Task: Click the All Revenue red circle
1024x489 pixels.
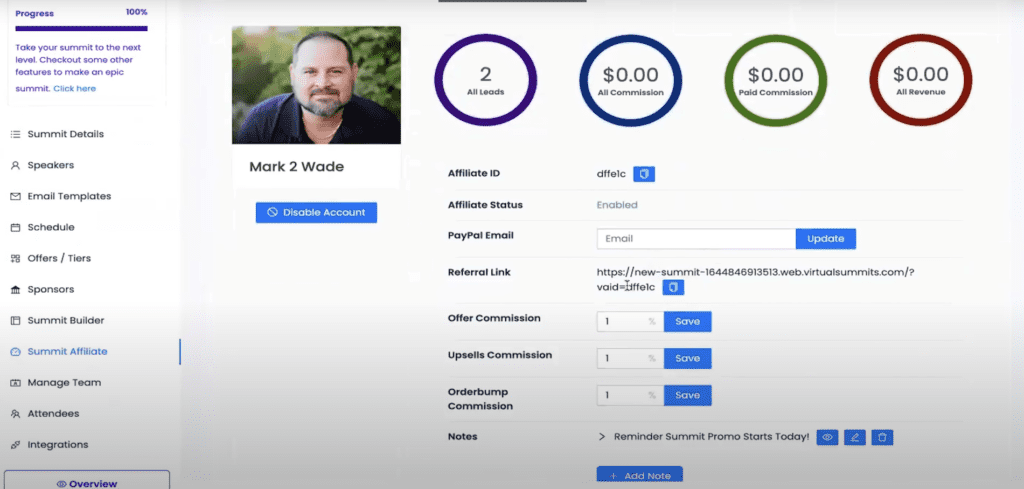Action: point(921,80)
